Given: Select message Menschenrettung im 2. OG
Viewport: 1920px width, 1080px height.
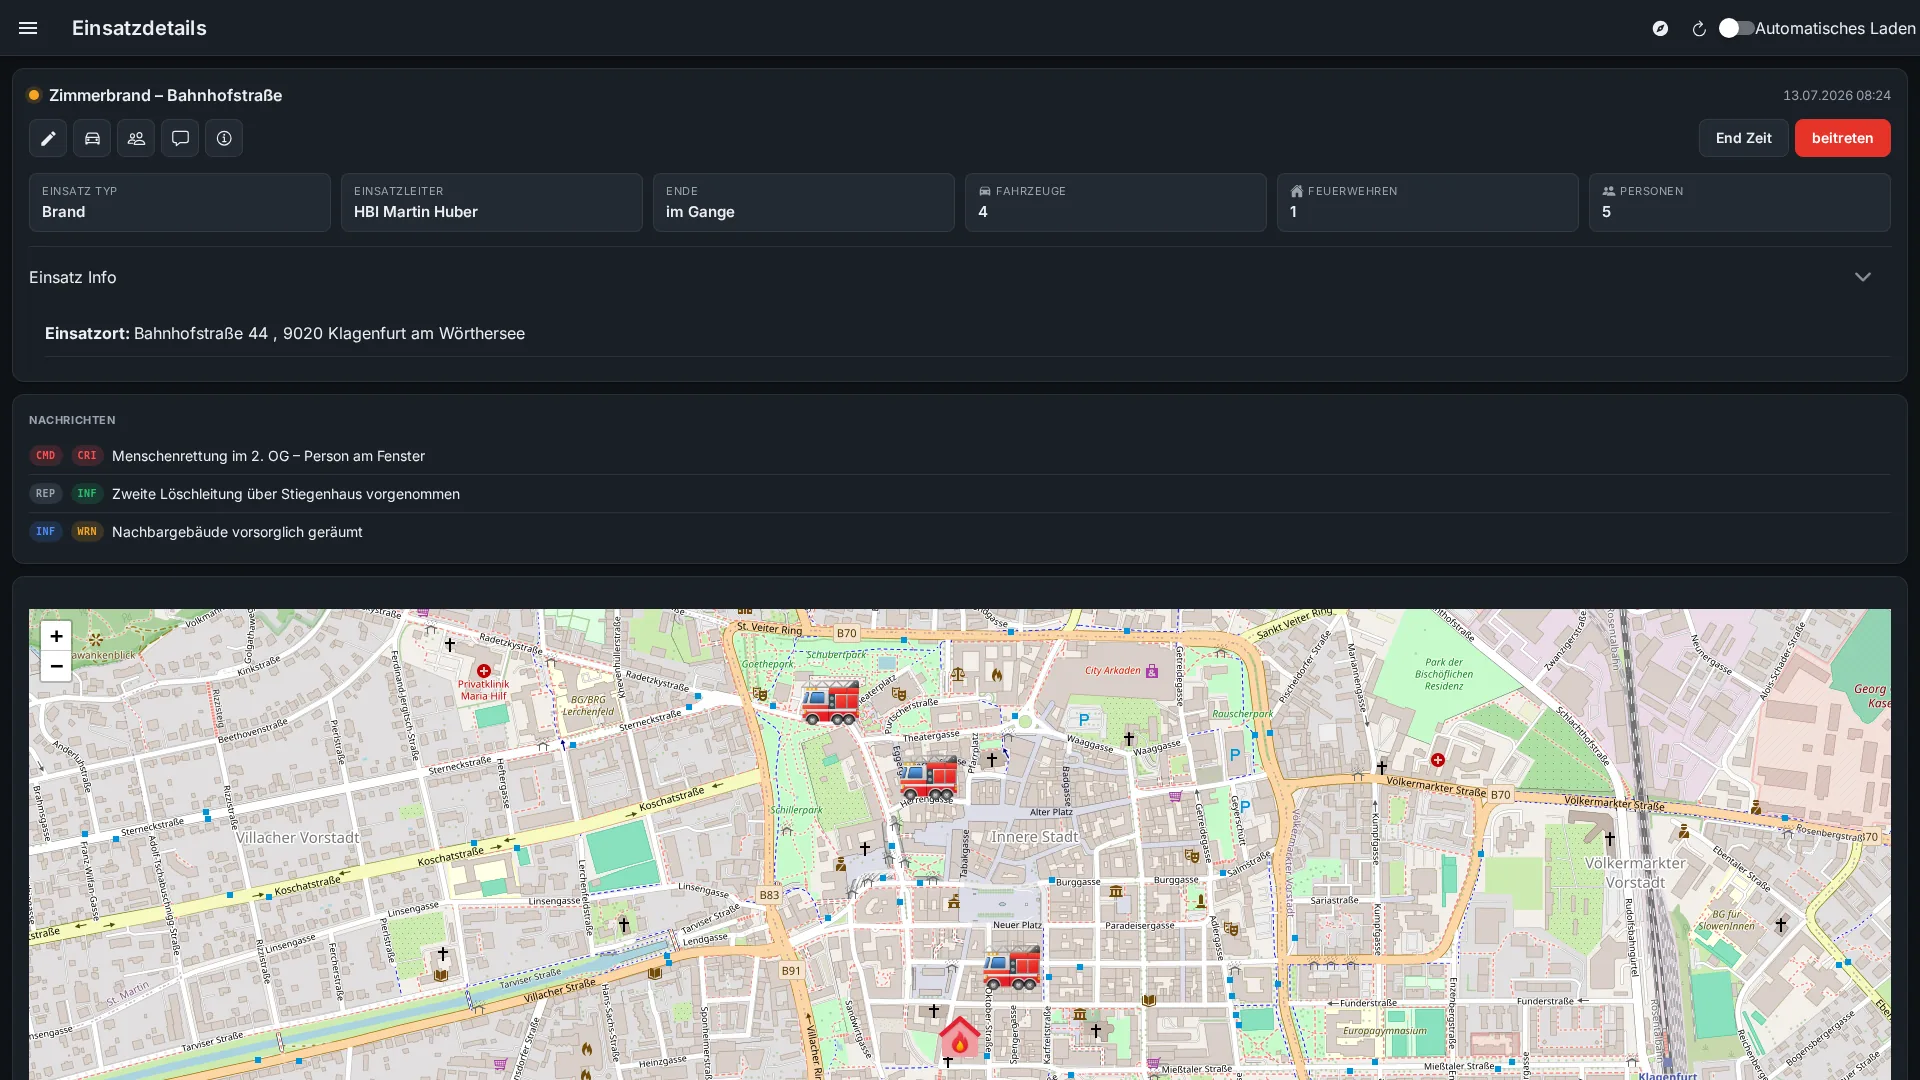Looking at the screenshot, I should pos(960,456).
